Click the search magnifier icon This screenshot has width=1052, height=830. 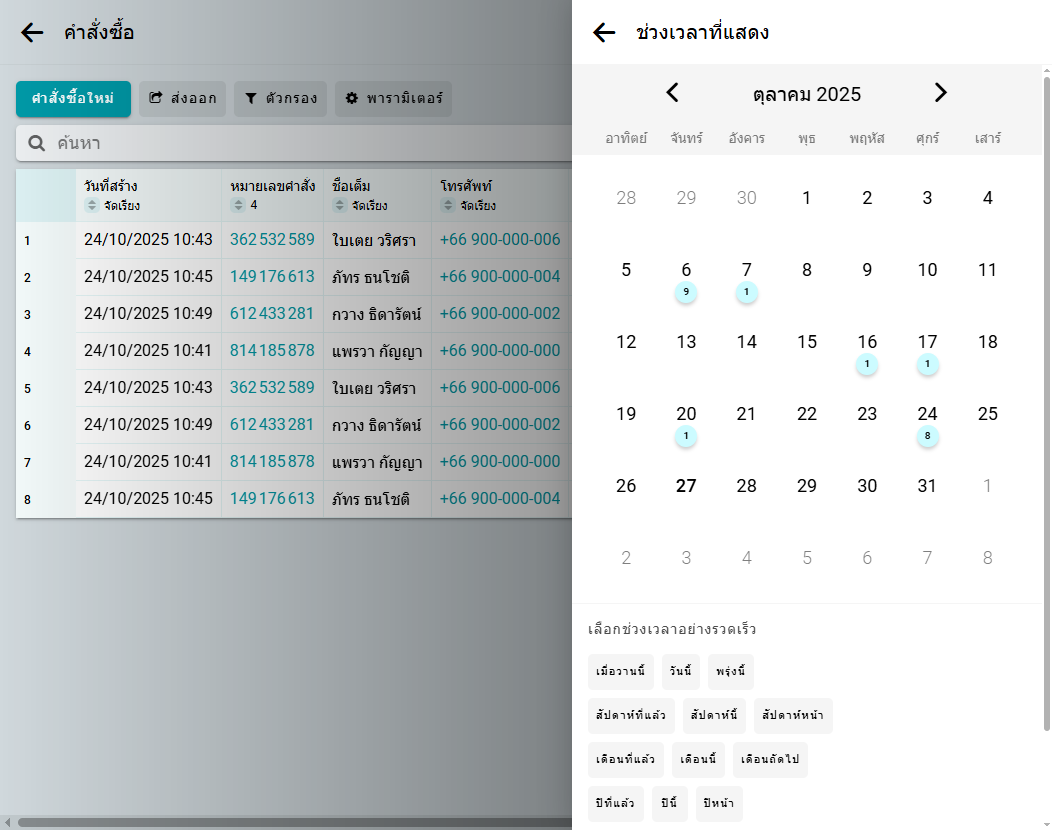coord(37,144)
